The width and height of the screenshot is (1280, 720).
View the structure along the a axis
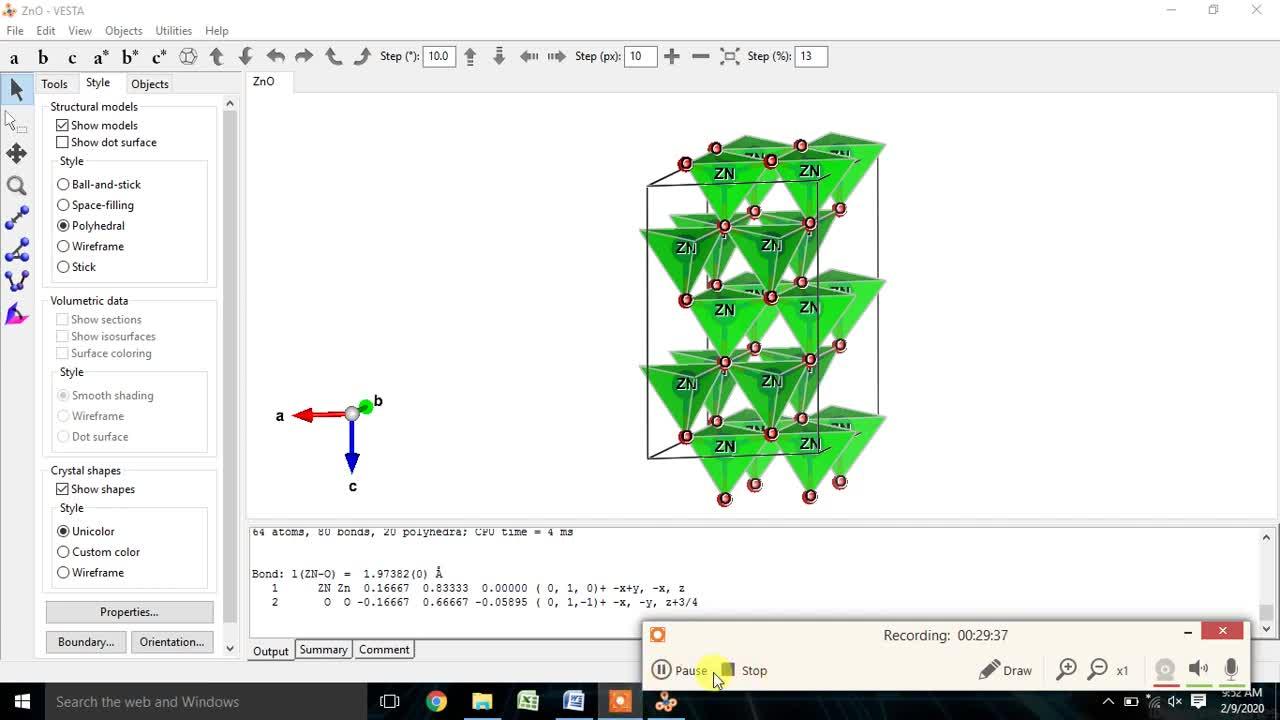click(x=14, y=57)
